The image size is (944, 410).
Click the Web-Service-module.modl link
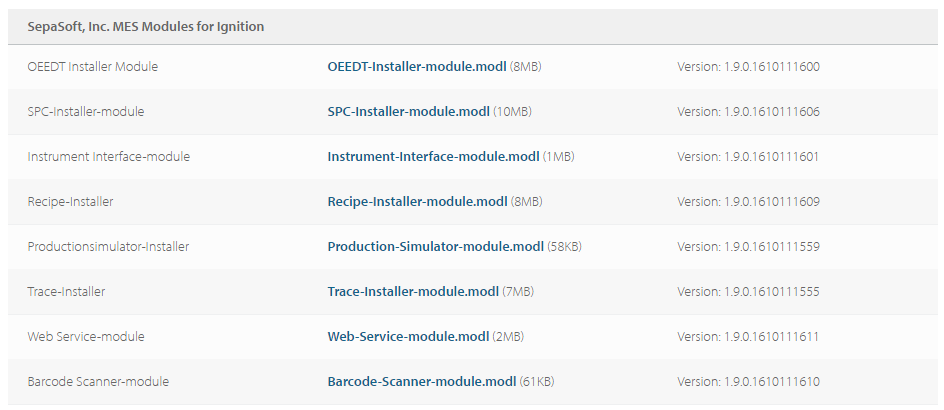click(x=408, y=337)
